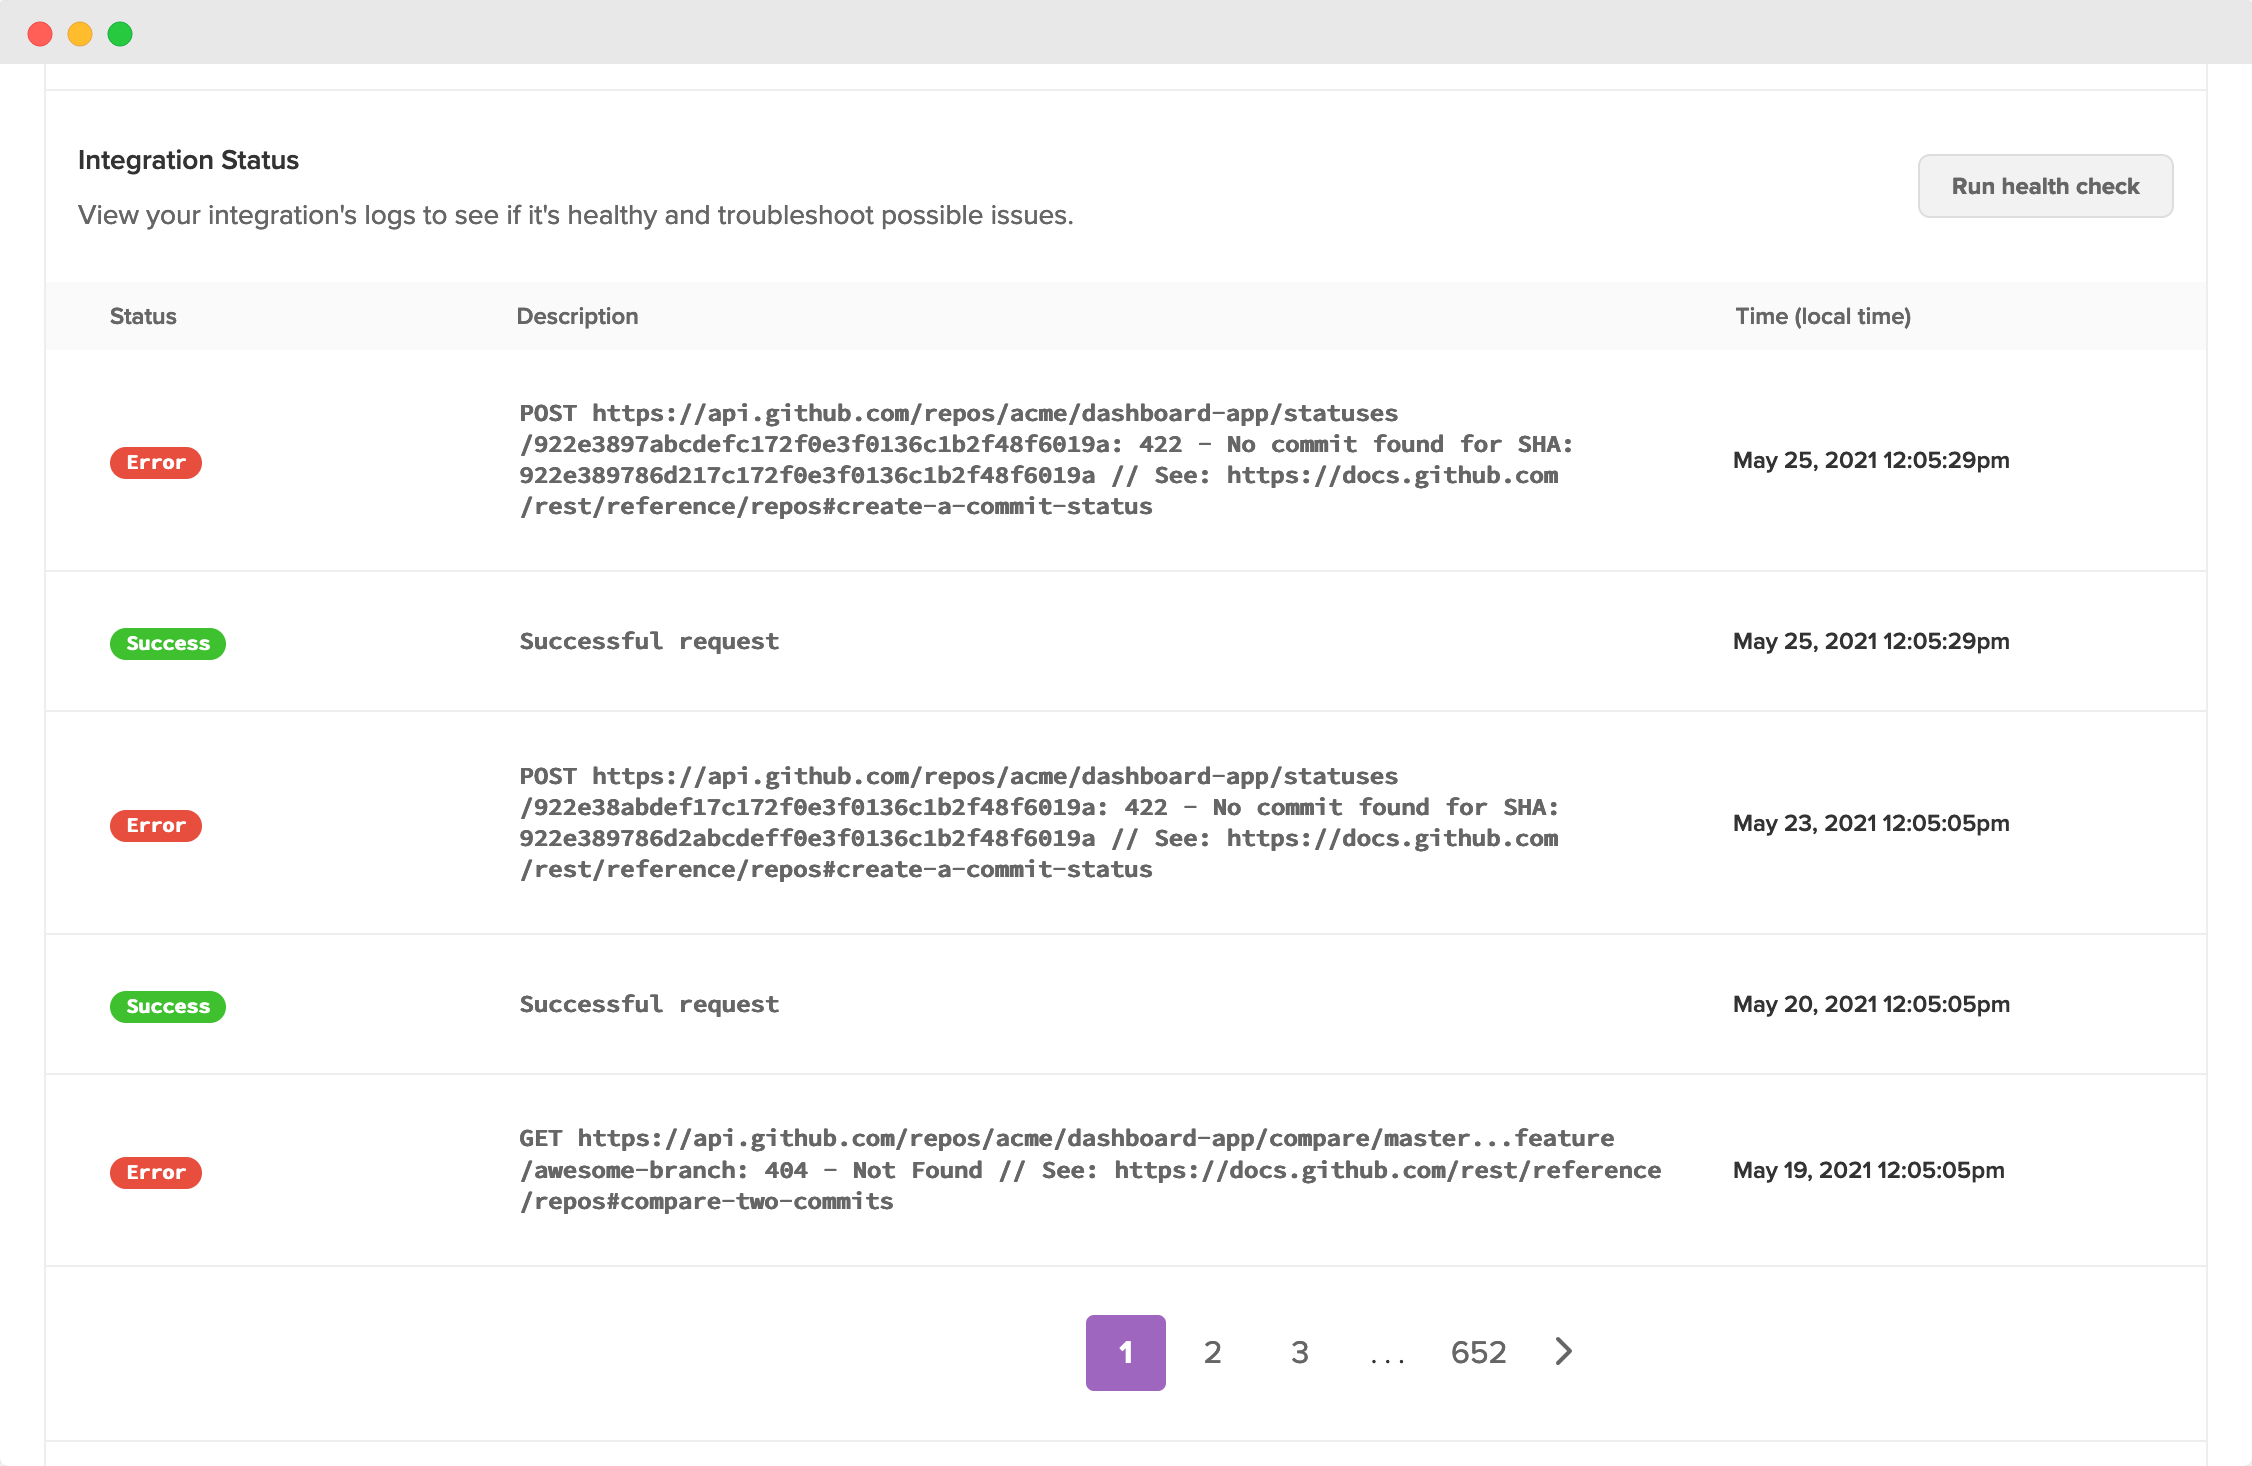2252x1466 pixels.
Task: Click the Description column header
Action: click(x=577, y=316)
